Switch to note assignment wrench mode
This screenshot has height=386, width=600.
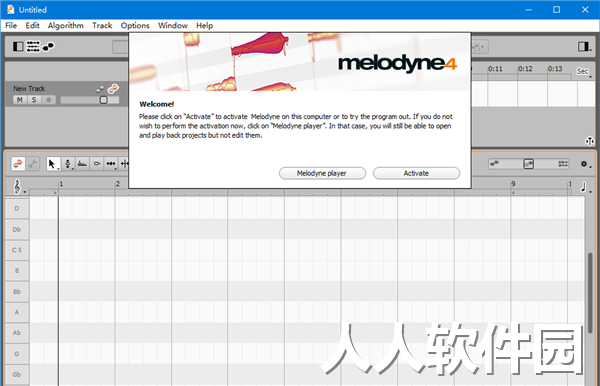click(x=33, y=164)
